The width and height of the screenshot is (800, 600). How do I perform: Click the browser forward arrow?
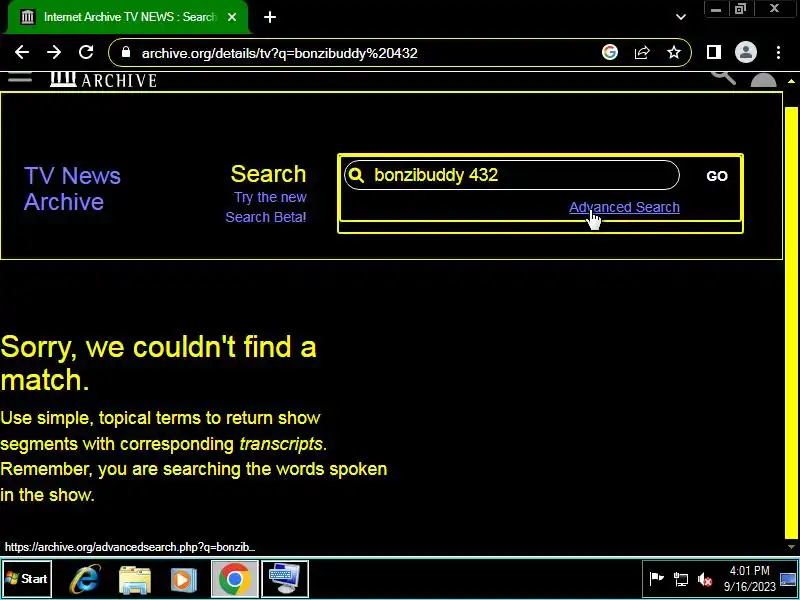[54, 52]
